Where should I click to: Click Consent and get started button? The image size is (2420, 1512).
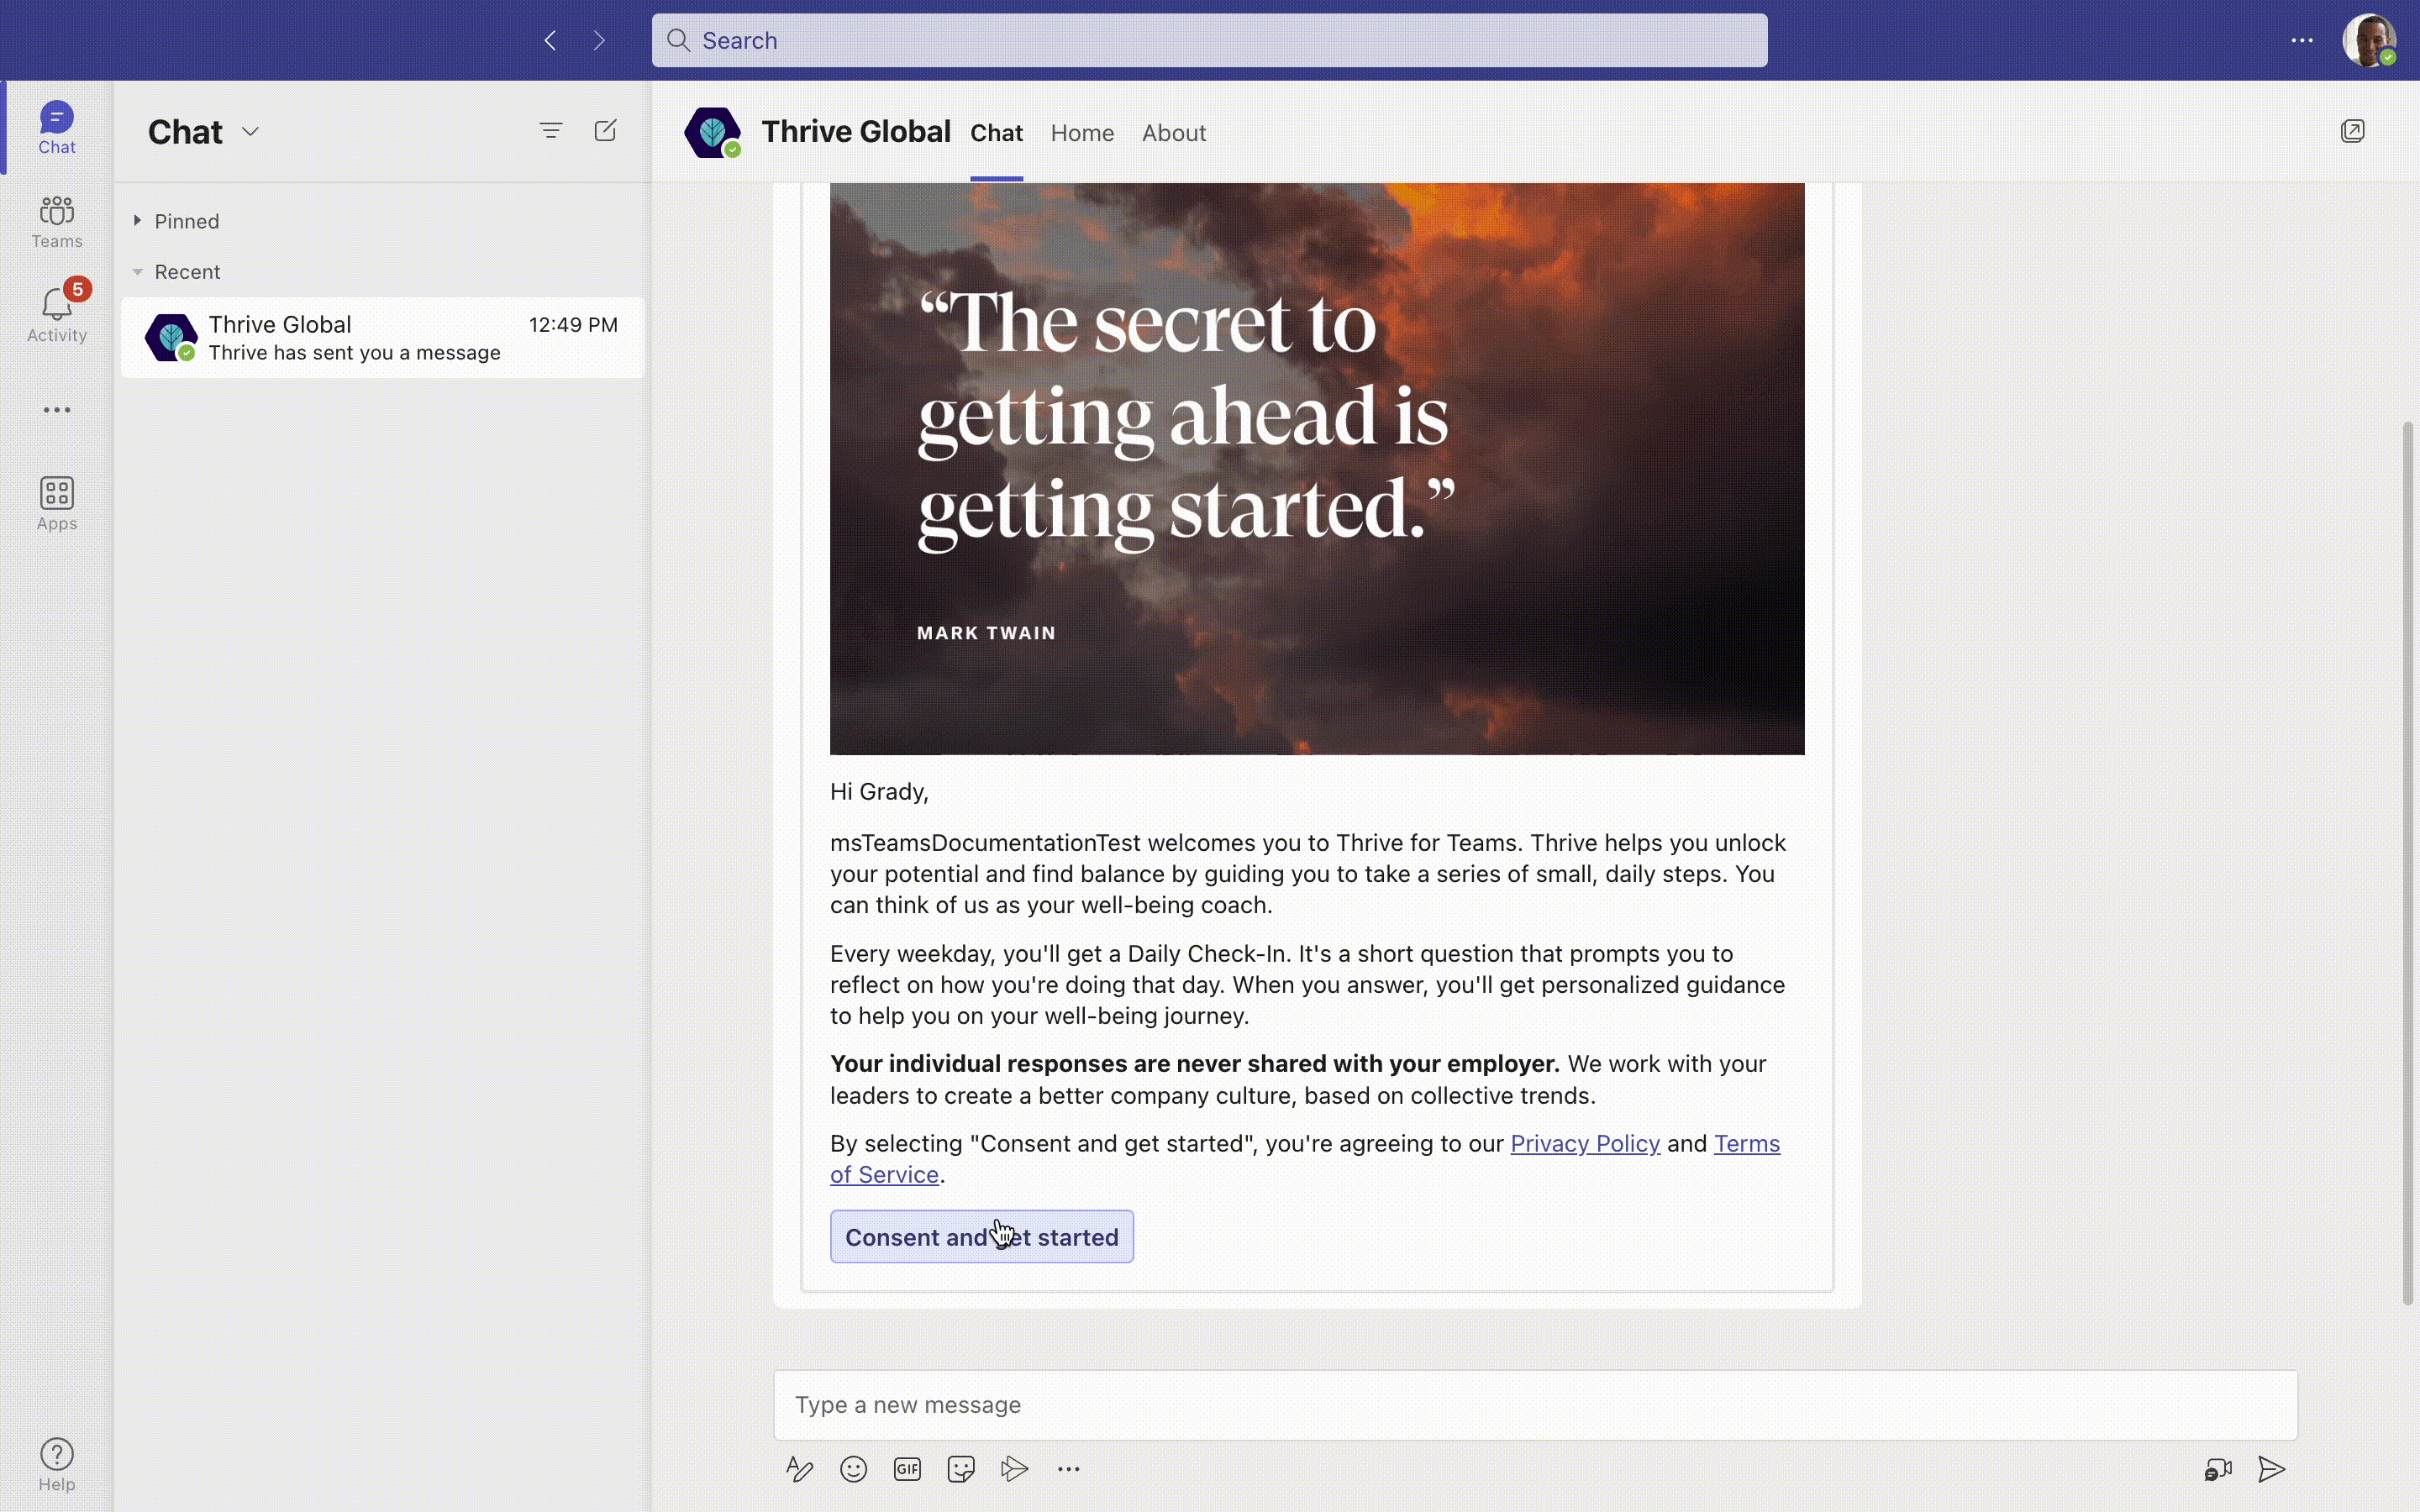[x=982, y=1237]
